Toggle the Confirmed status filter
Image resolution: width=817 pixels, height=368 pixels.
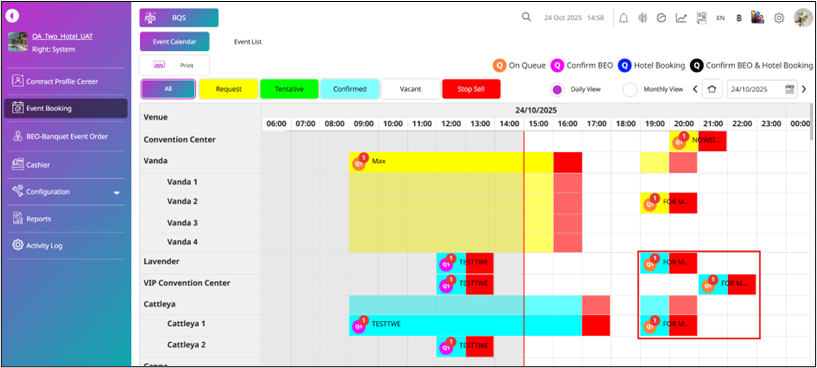point(350,89)
